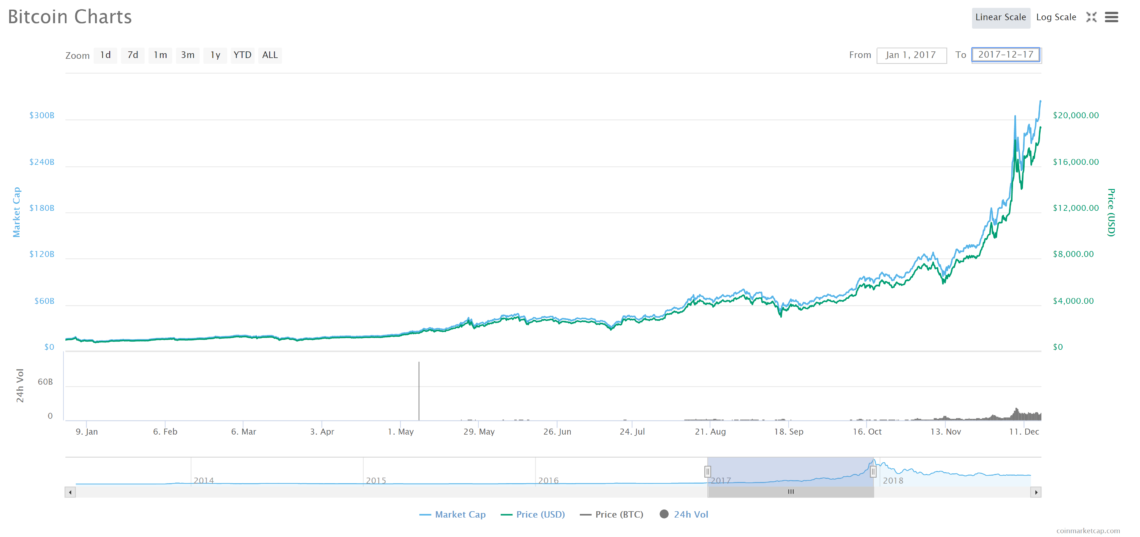The height and width of the screenshot is (537, 1140).
Task: Click navigator right scroll arrow
Action: 1036,492
